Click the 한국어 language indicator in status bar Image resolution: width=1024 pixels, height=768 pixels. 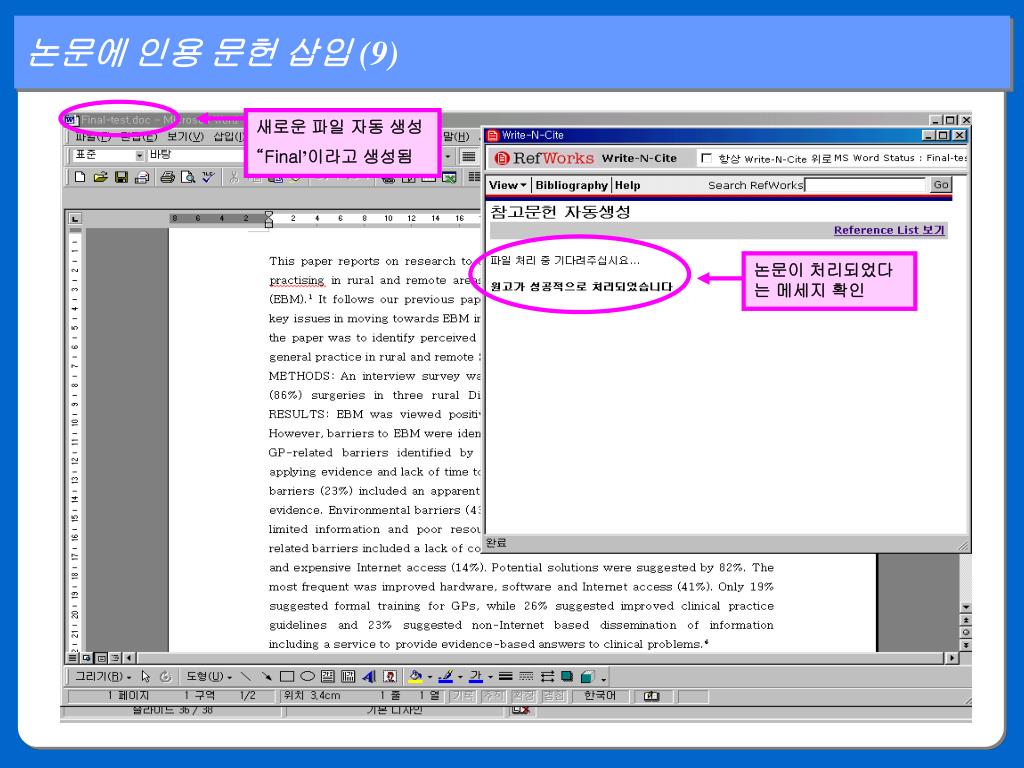(600, 696)
